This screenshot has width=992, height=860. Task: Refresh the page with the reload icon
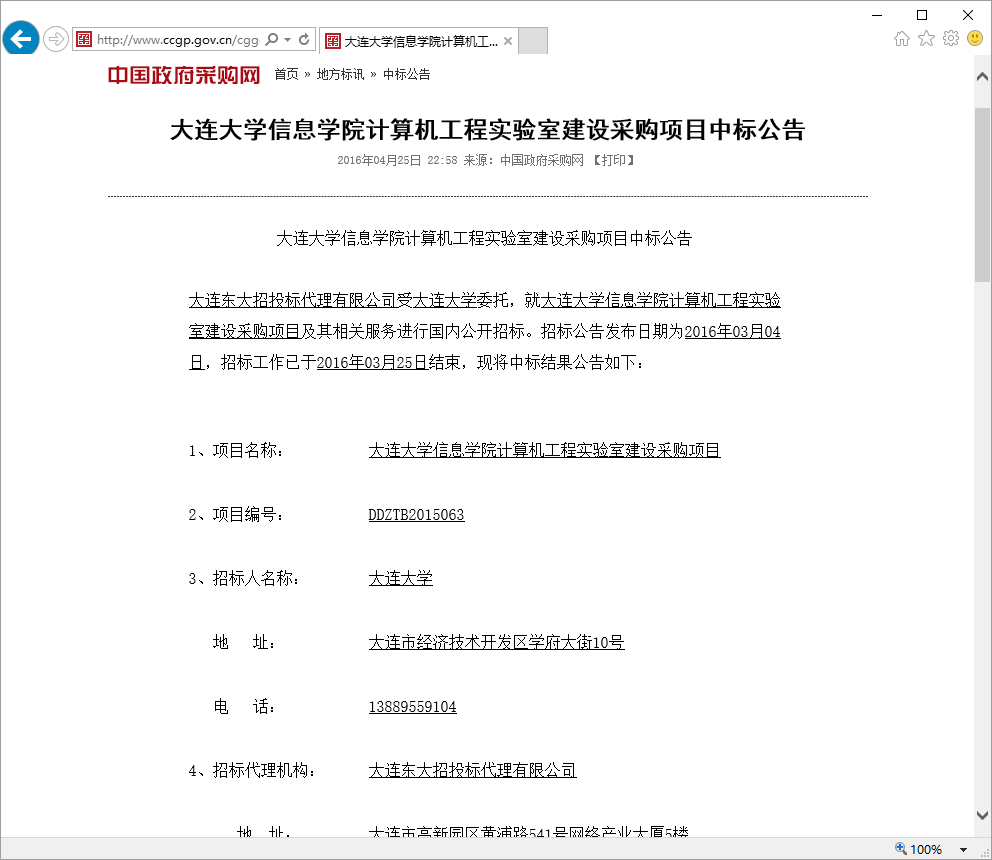coord(304,39)
